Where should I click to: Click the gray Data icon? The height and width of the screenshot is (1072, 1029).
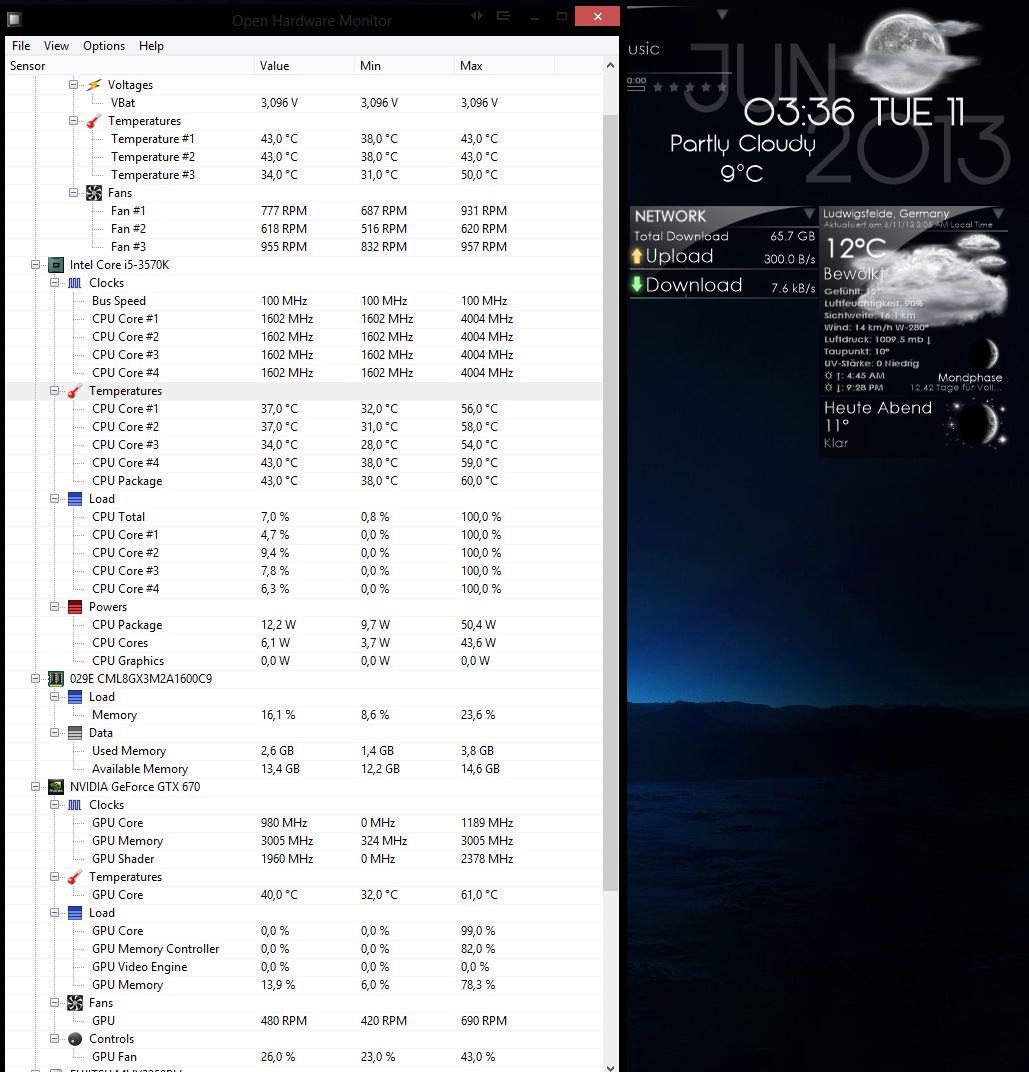75,733
